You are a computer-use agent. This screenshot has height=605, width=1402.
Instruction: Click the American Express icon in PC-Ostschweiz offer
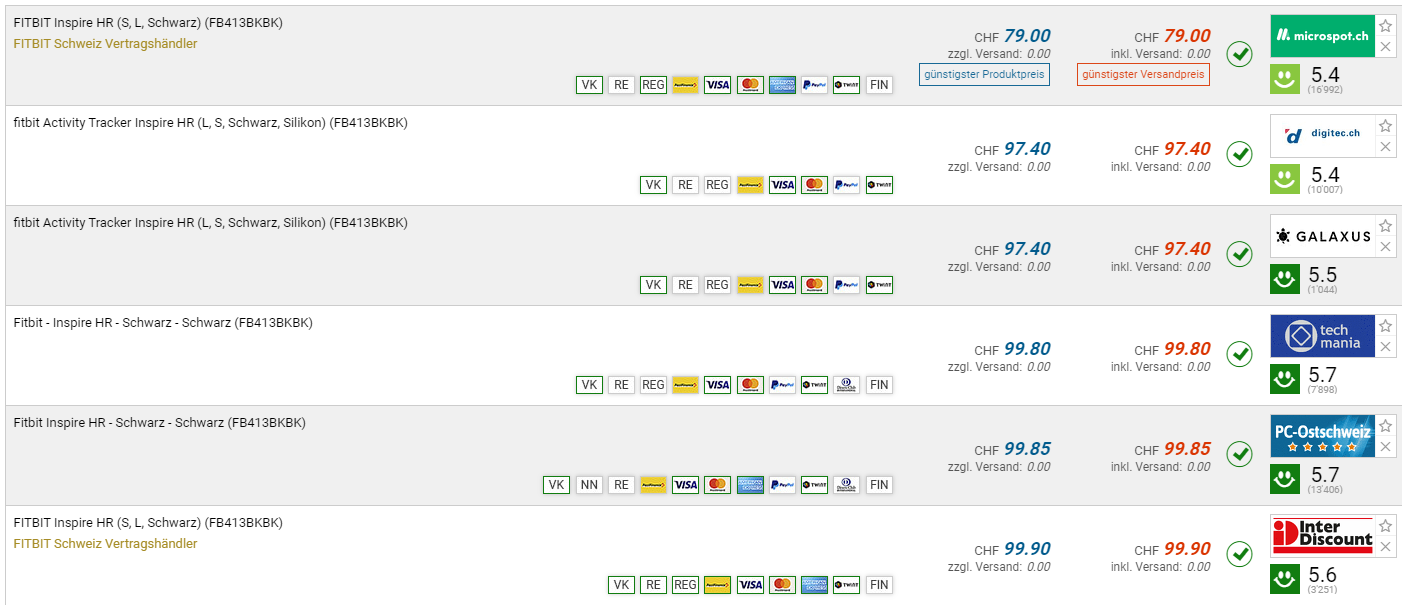pyautogui.click(x=750, y=485)
